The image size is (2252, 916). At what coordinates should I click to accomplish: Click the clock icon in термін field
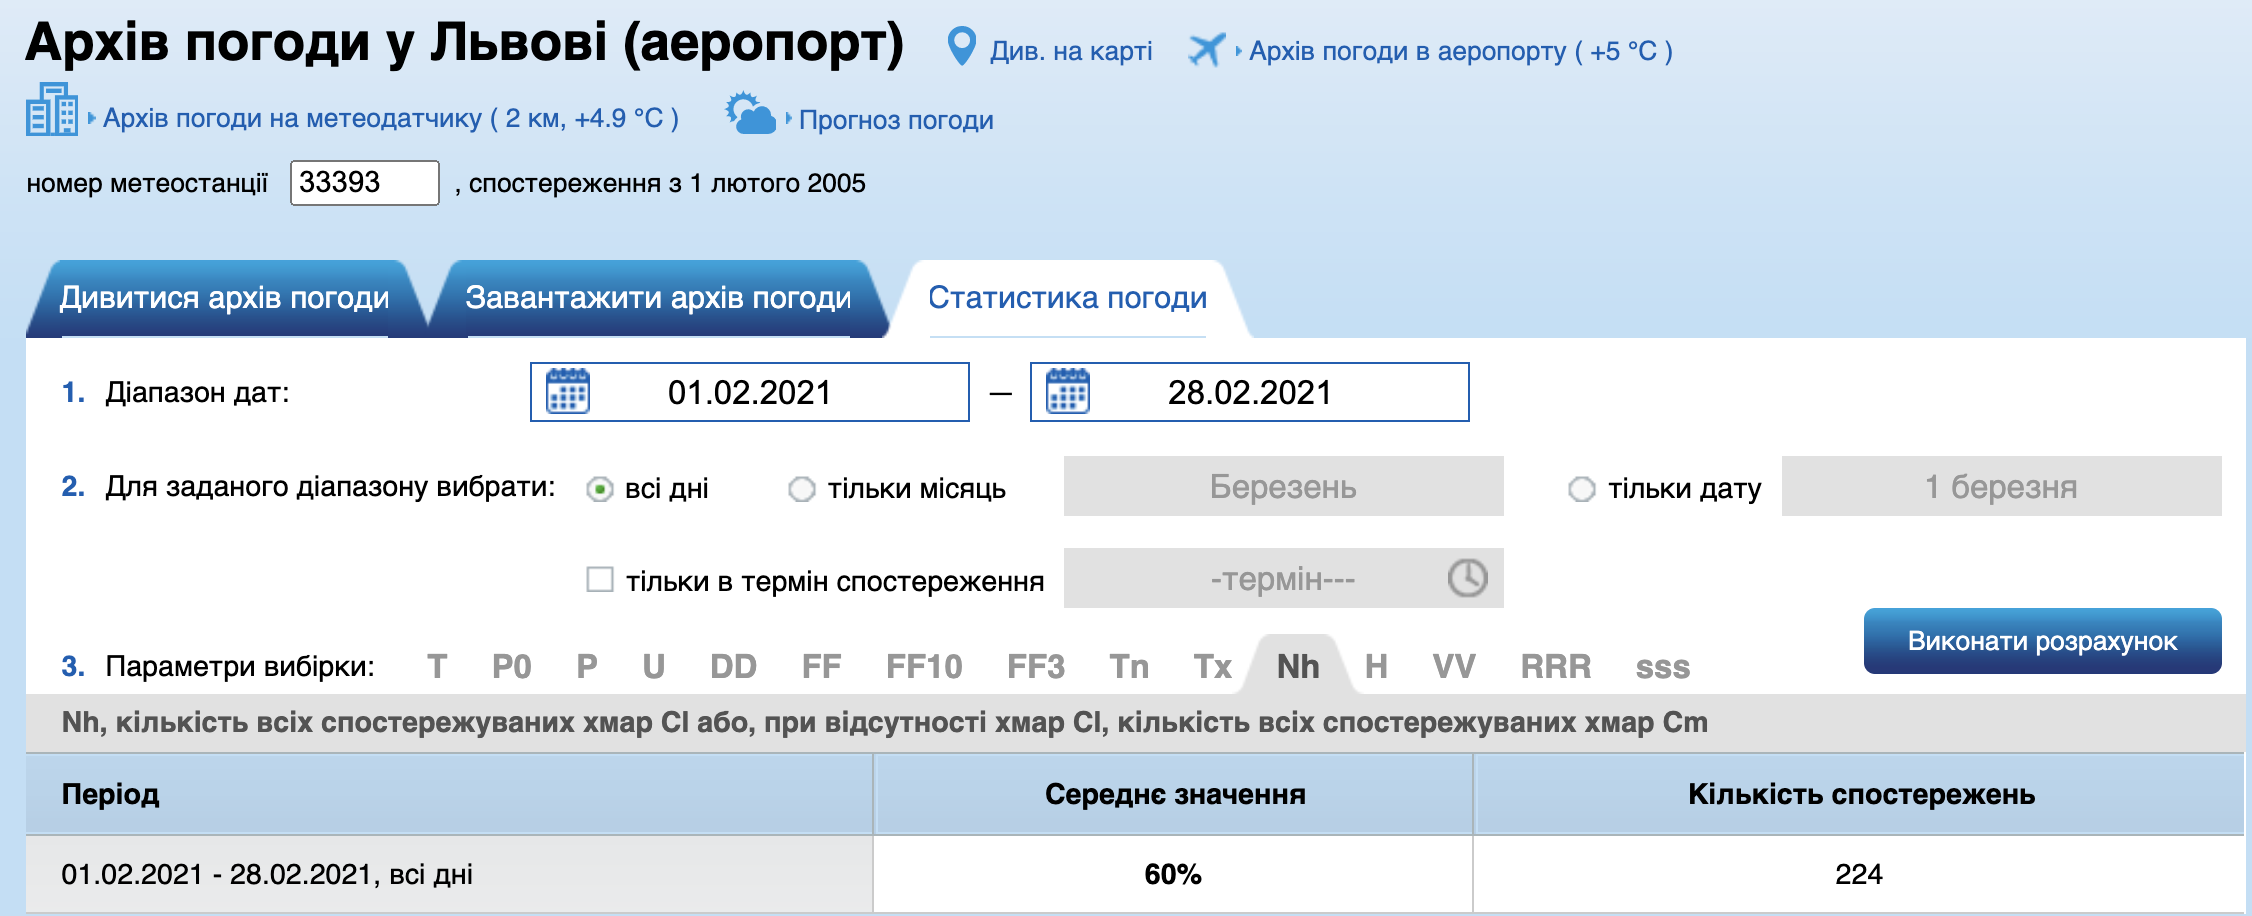tap(1467, 578)
